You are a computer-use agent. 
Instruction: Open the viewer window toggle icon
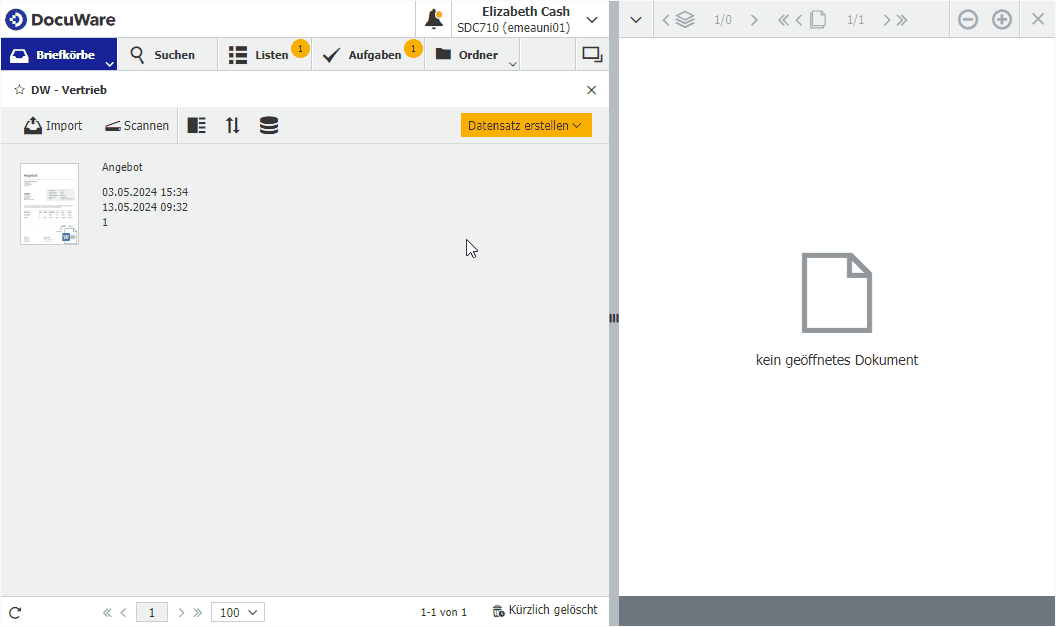tap(592, 55)
